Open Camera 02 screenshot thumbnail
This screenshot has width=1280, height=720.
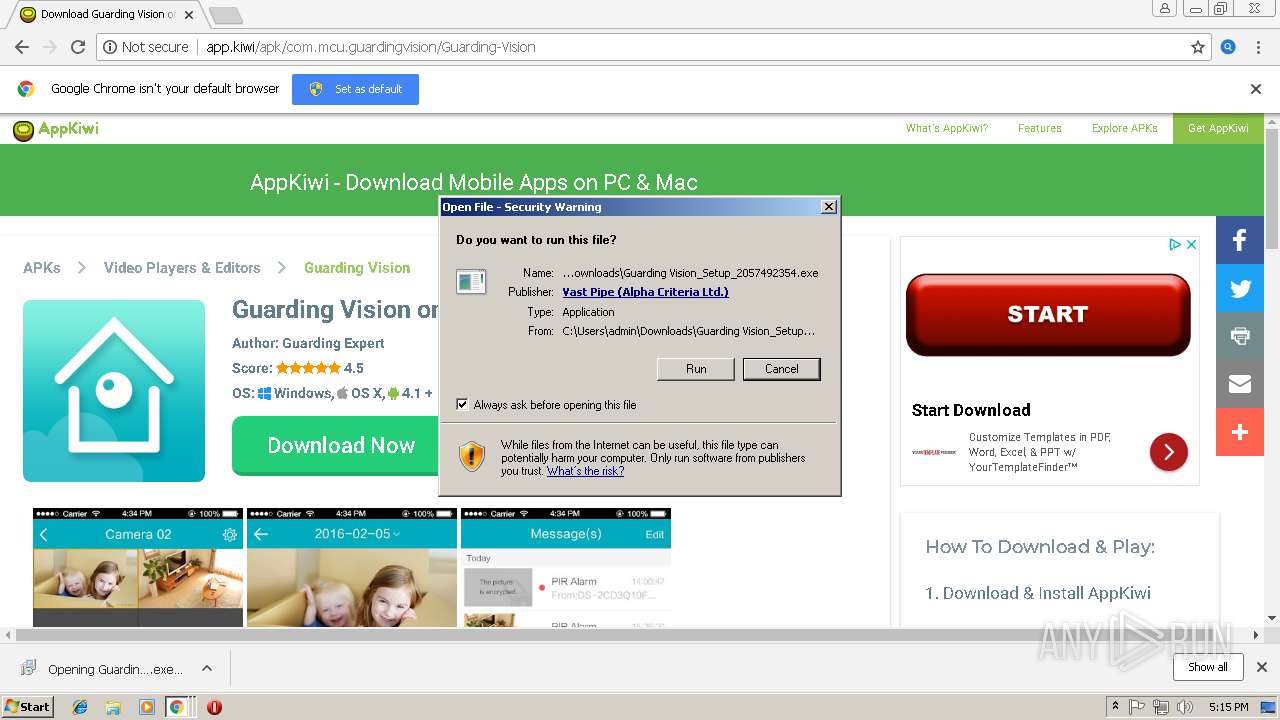click(138, 568)
